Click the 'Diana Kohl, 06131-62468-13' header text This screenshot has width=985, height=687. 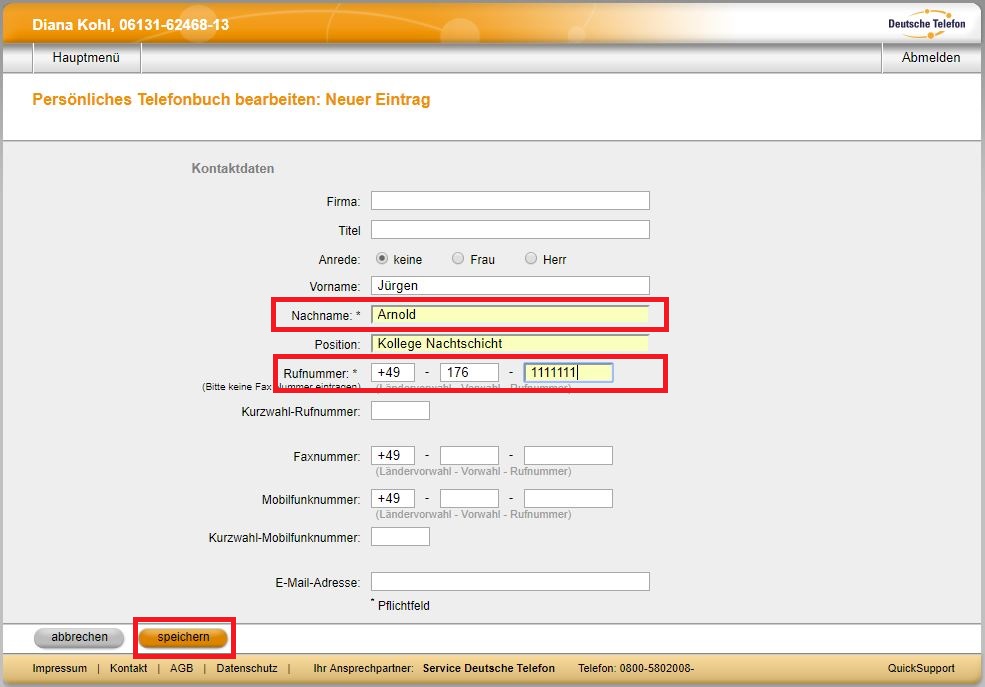point(131,24)
